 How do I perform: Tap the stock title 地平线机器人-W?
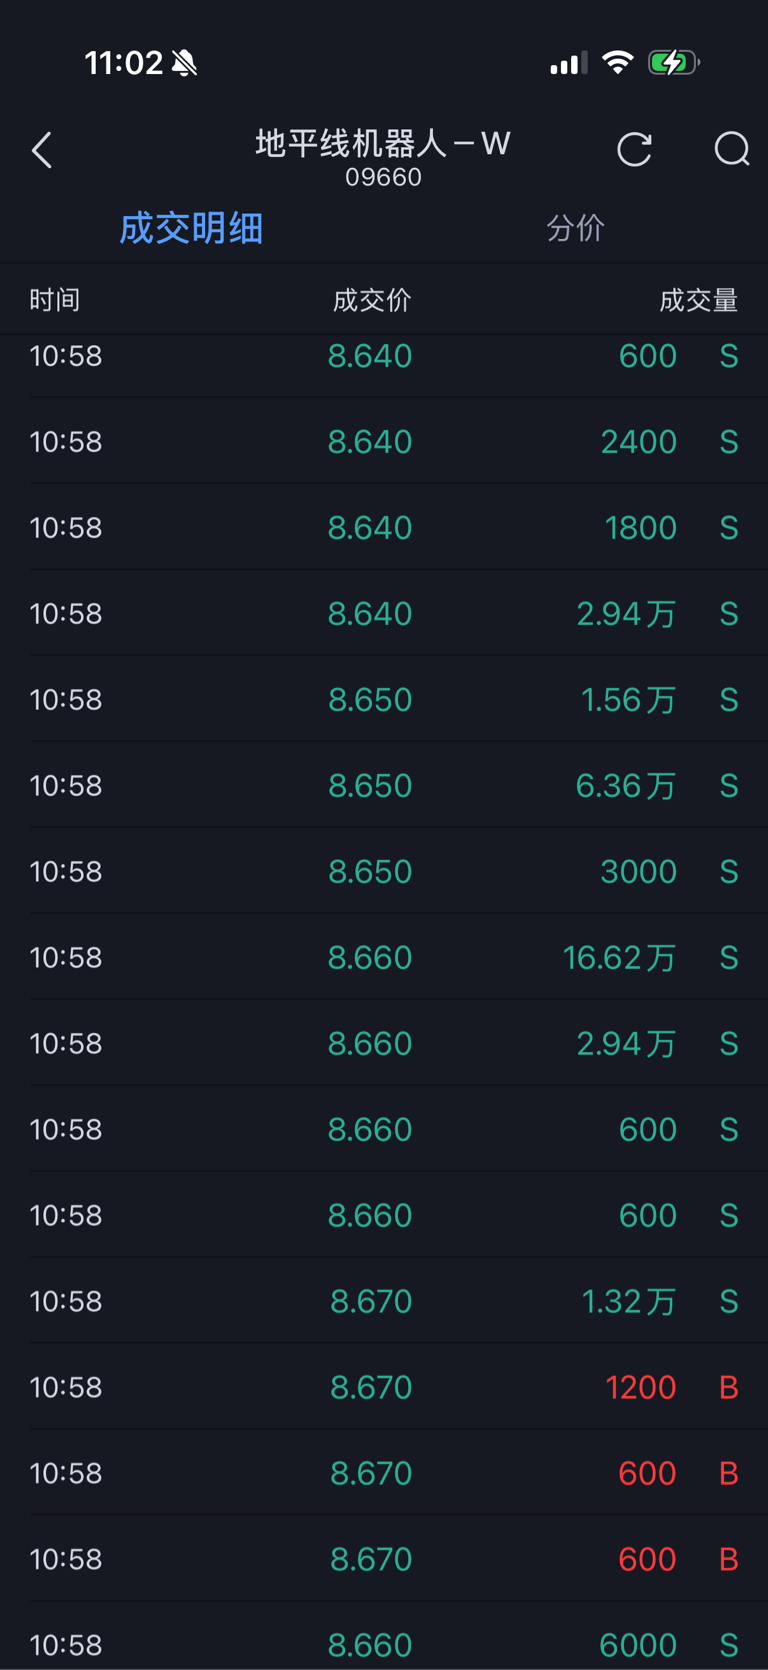point(383,144)
